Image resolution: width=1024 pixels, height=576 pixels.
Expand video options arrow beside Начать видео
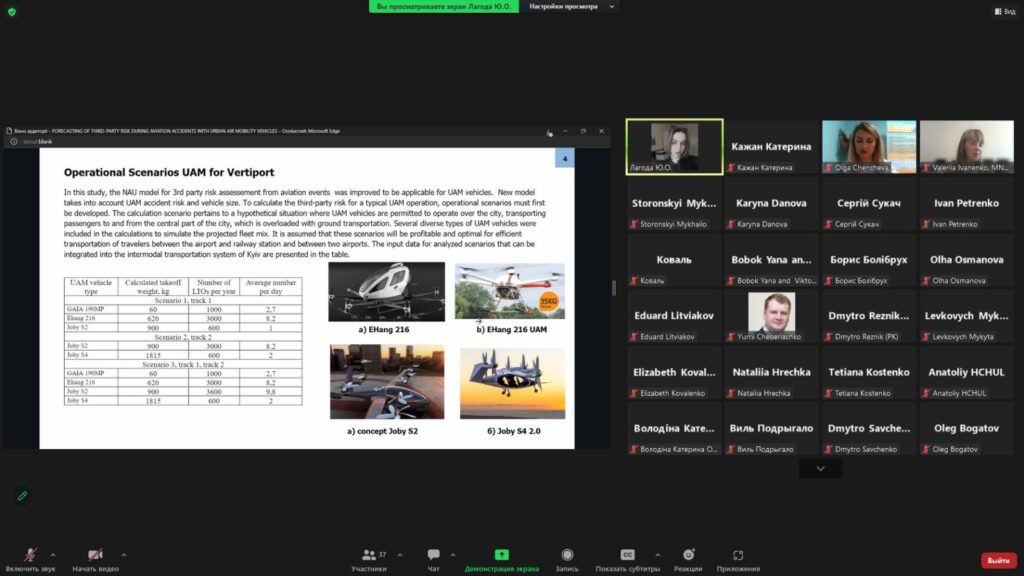coord(124,554)
